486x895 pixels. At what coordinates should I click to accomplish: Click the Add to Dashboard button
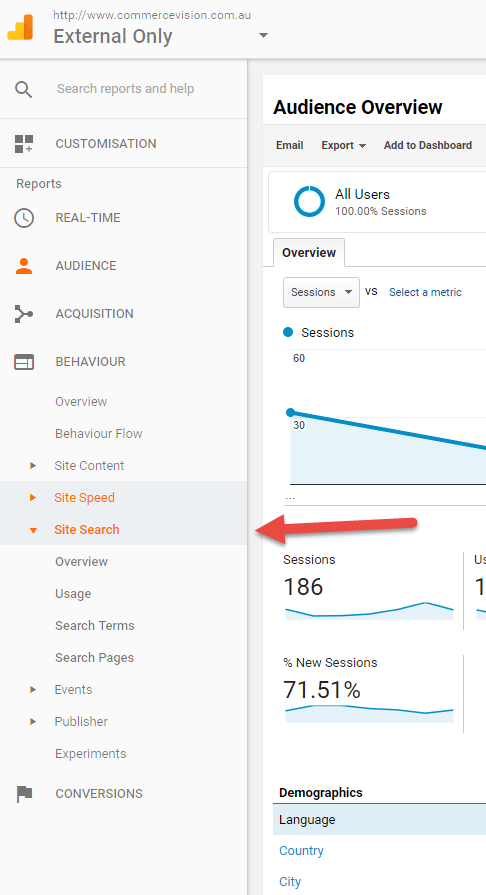pyautogui.click(x=428, y=146)
